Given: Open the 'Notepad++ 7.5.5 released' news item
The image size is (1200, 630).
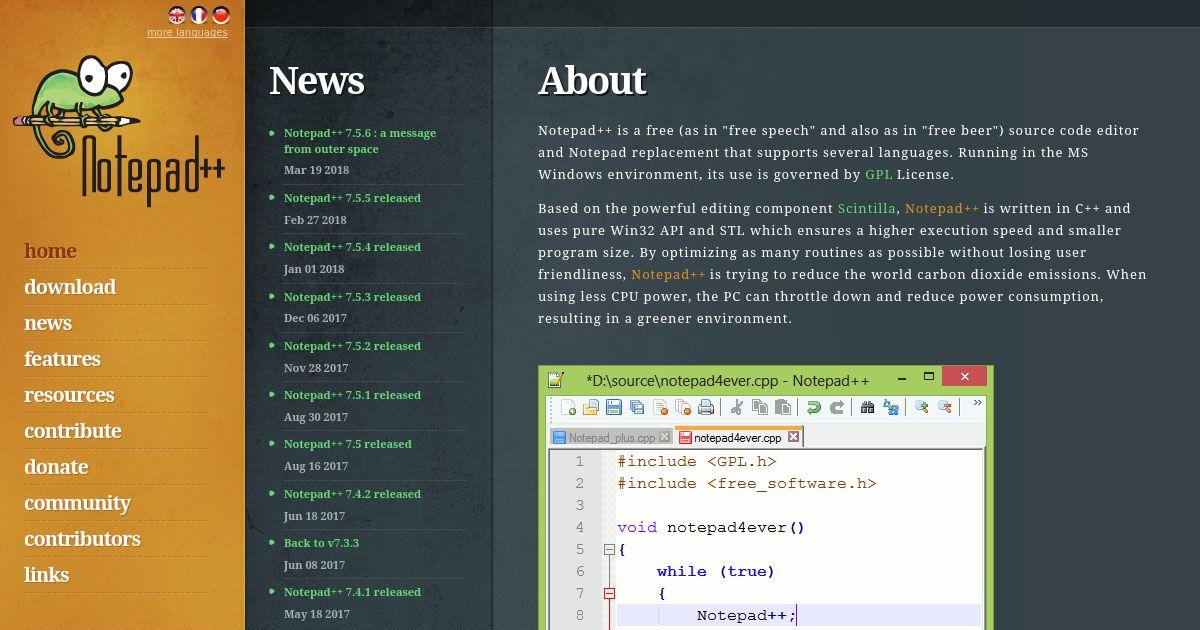Looking at the screenshot, I should pyautogui.click(x=352, y=198).
